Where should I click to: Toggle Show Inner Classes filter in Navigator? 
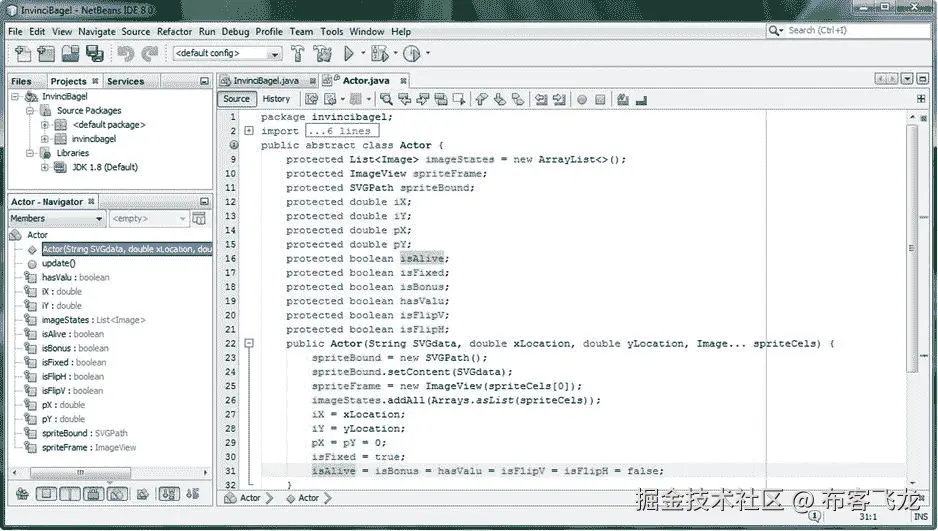(117, 494)
